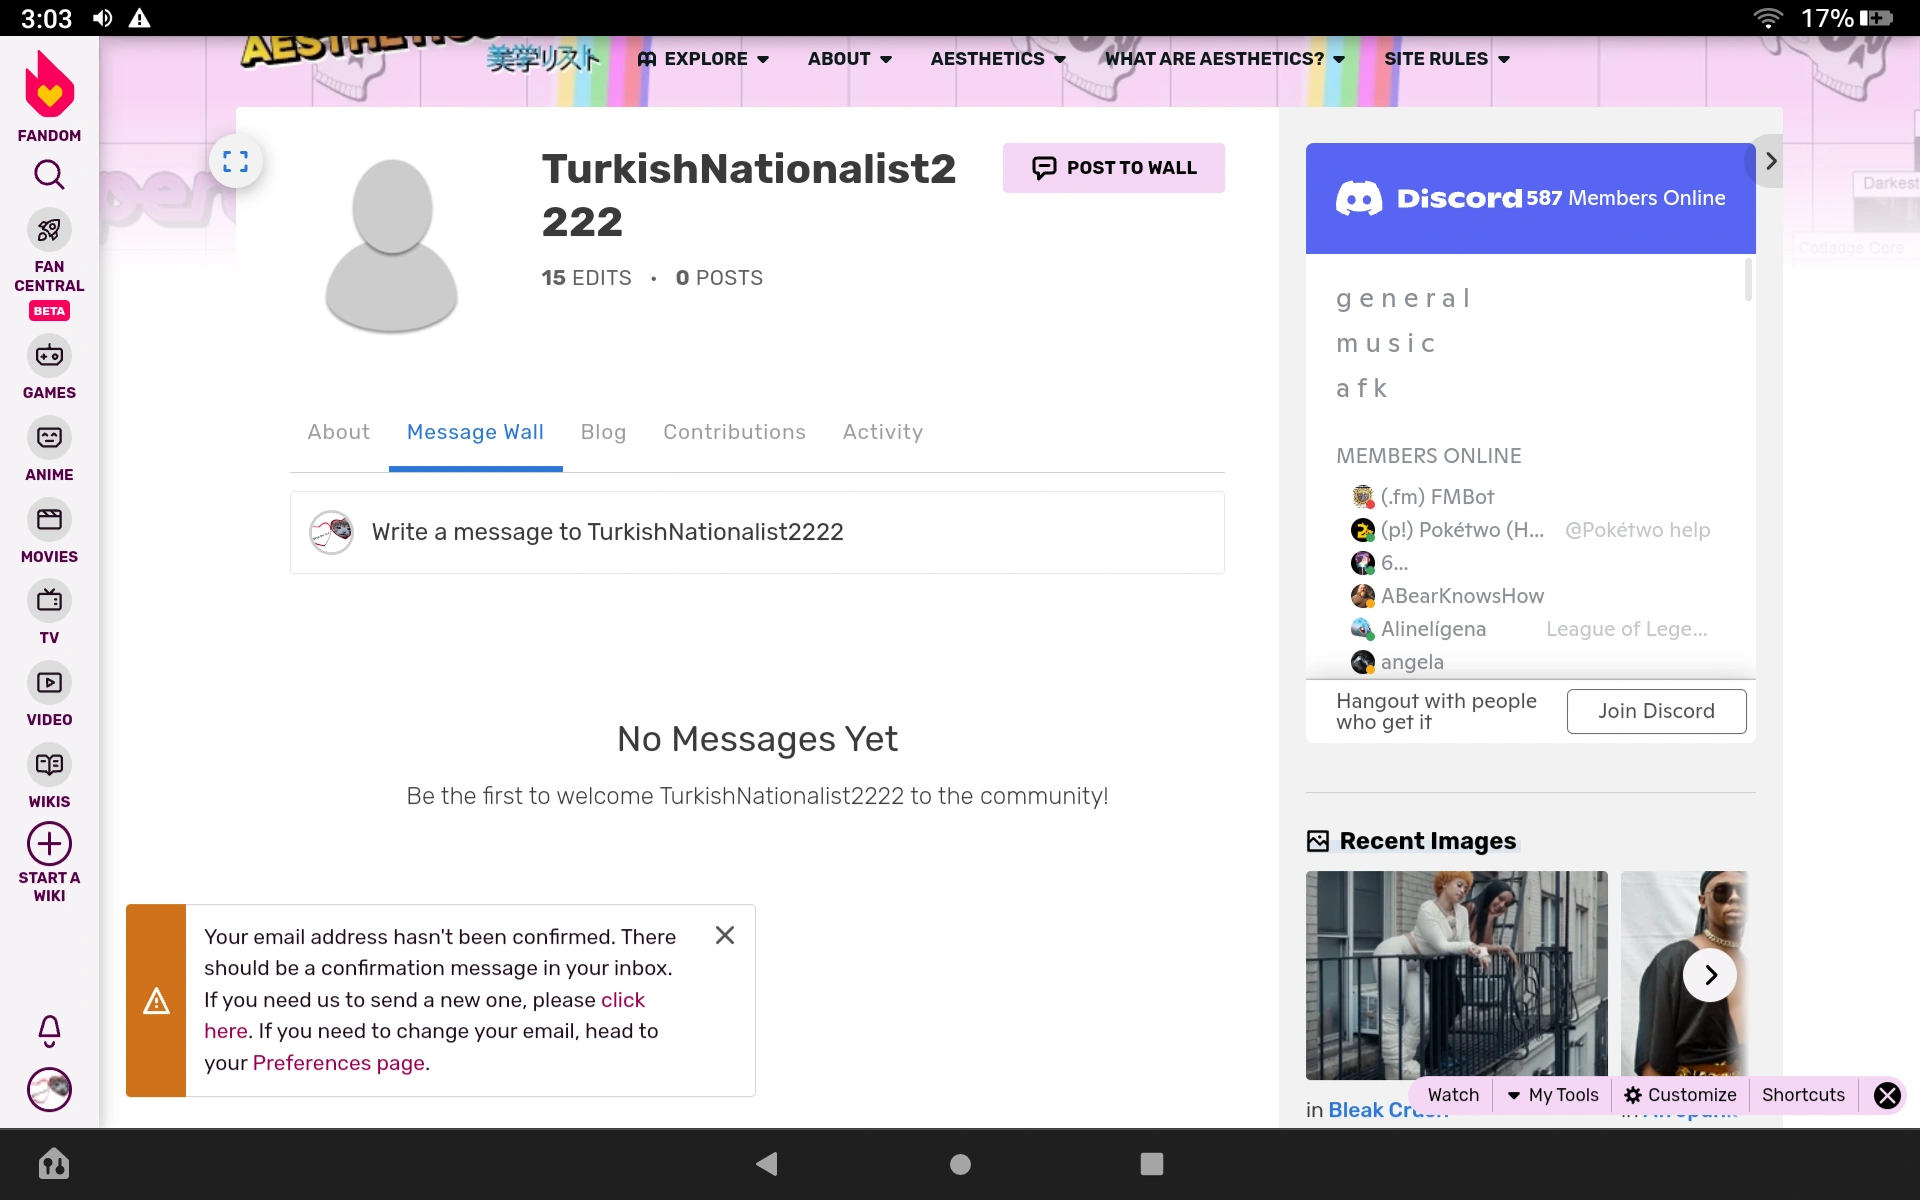The width and height of the screenshot is (1920, 1200).
Task: Open the Fandom search icon
Action: tap(49, 175)
